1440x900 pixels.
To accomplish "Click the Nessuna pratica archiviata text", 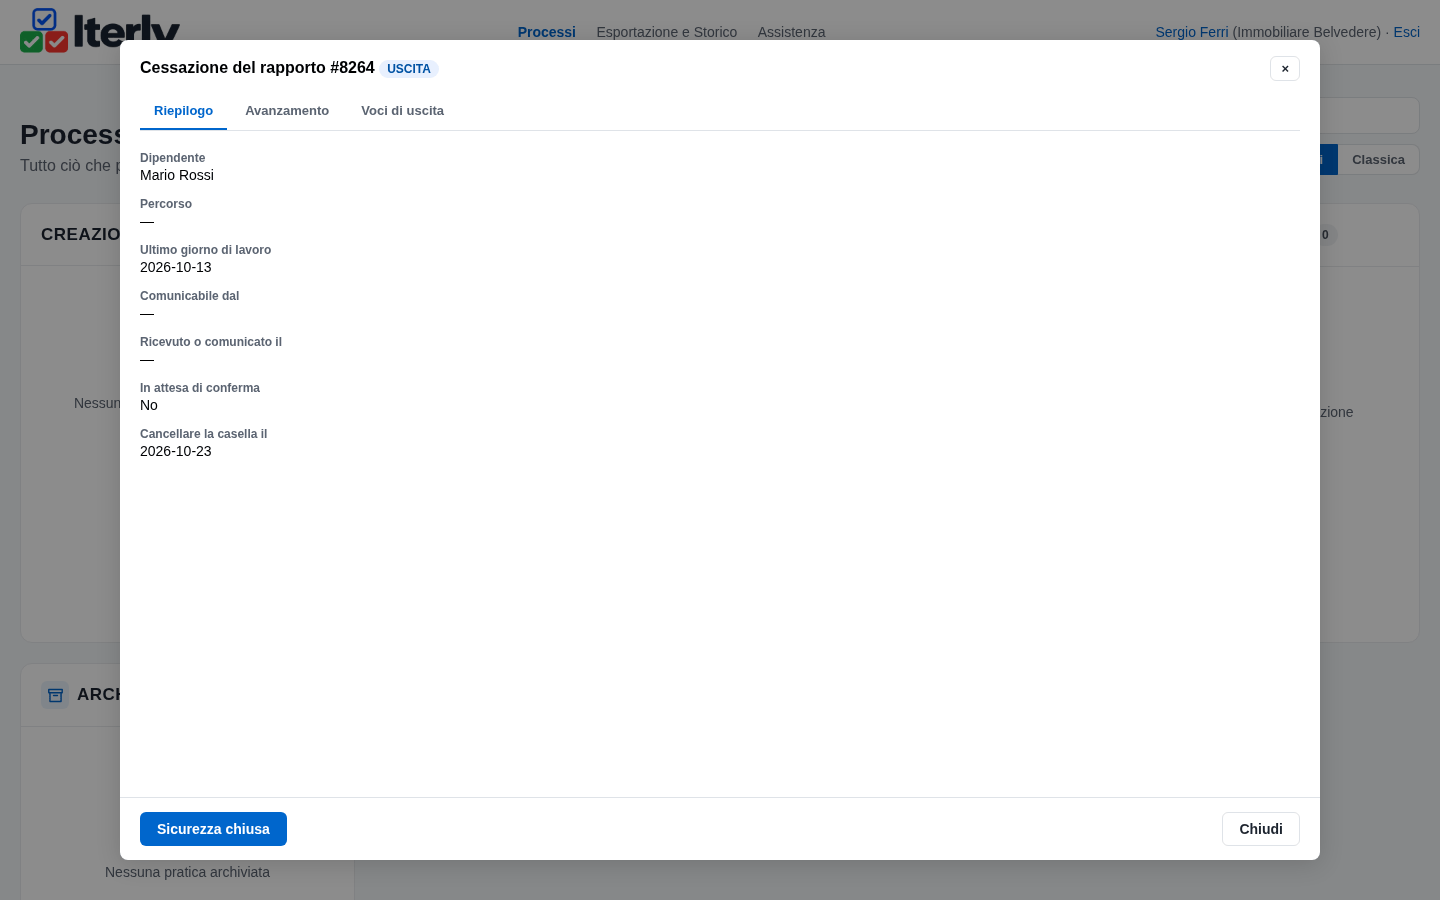I will tap(187, 872).
